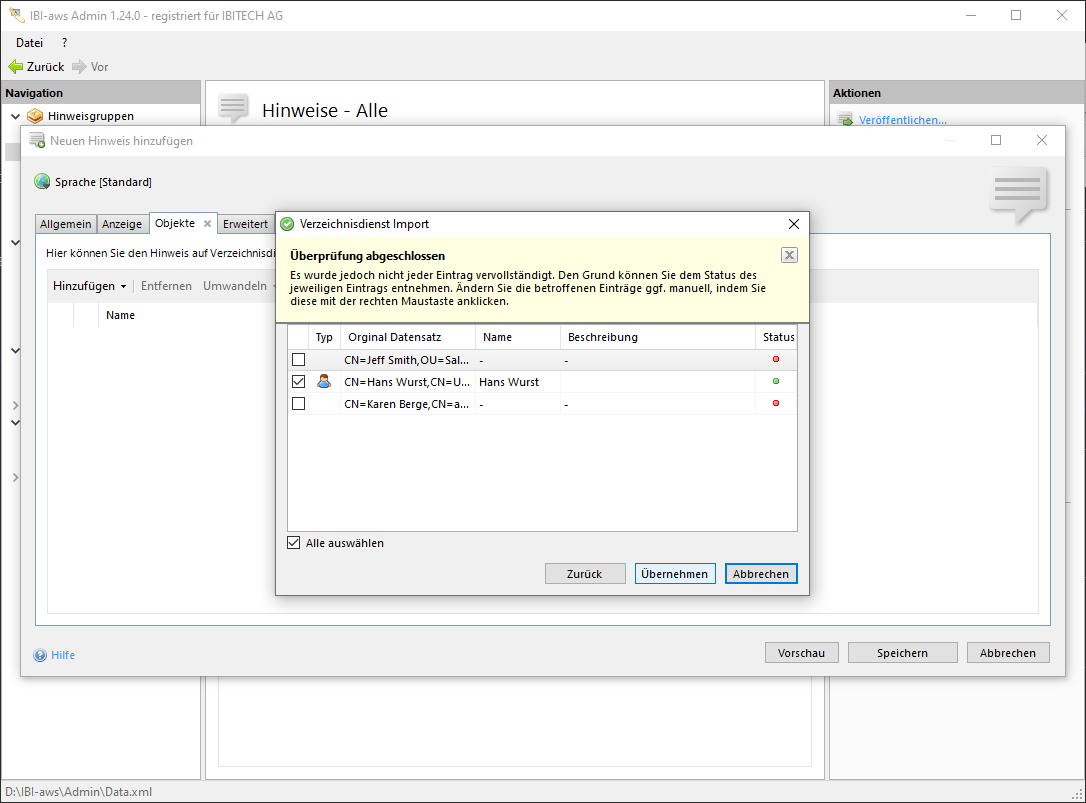Click the user icon in Hans Wurst row
This screenshot has width=1086, height=803.
click(x=324, y=381)
